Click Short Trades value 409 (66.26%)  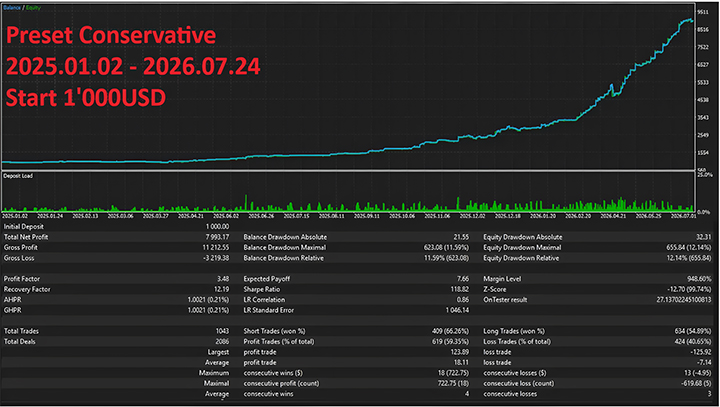(450, 331)
